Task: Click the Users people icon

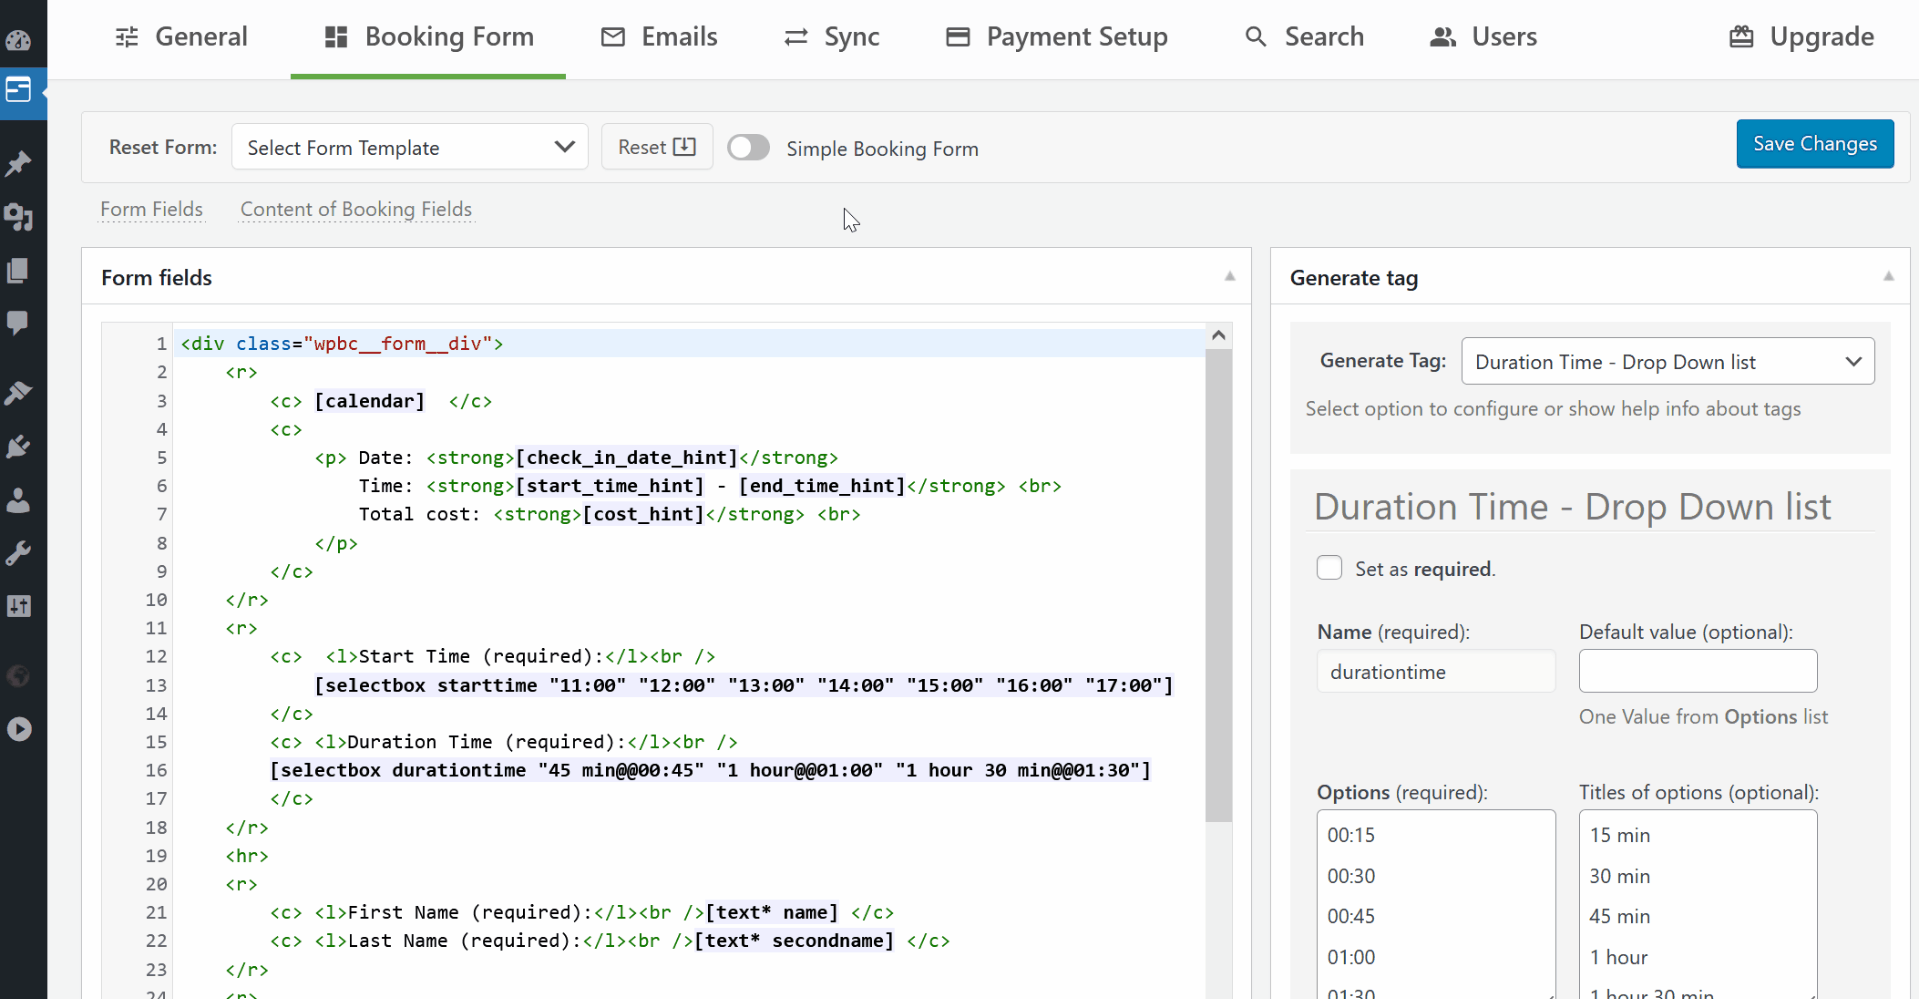Action: pyautogui.click(x=1443, y=37)
